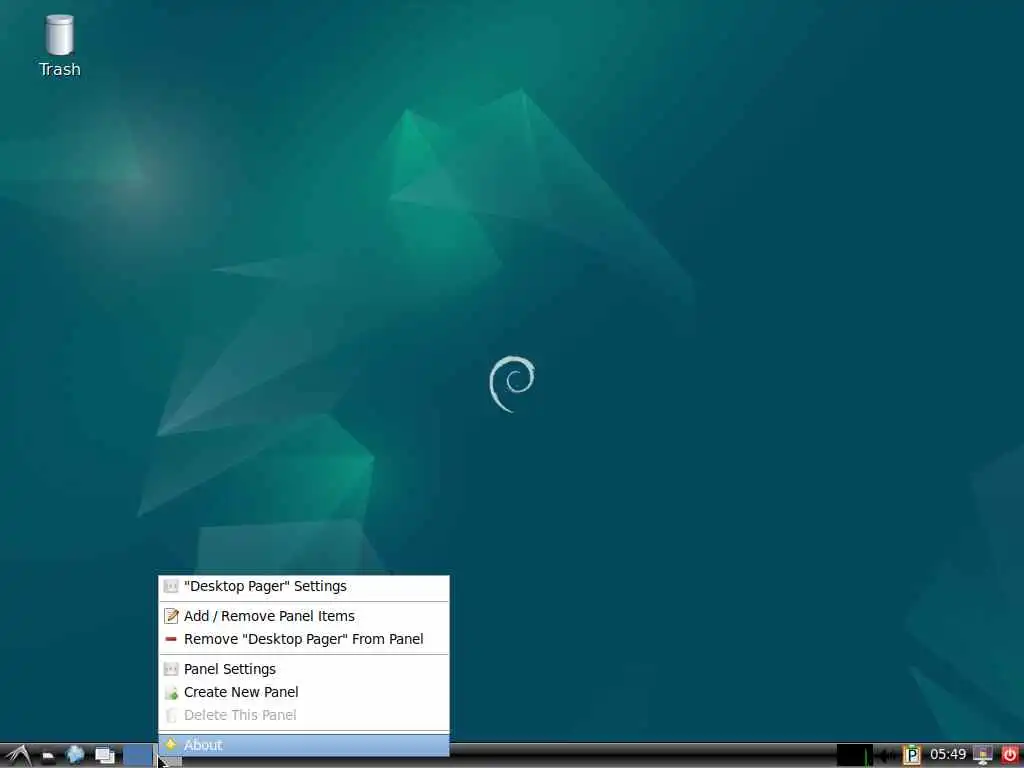Click the screen lock monitor icon
Viewport: 1024px width, 768px height.
pyautogui.click(x=983, y=756)
